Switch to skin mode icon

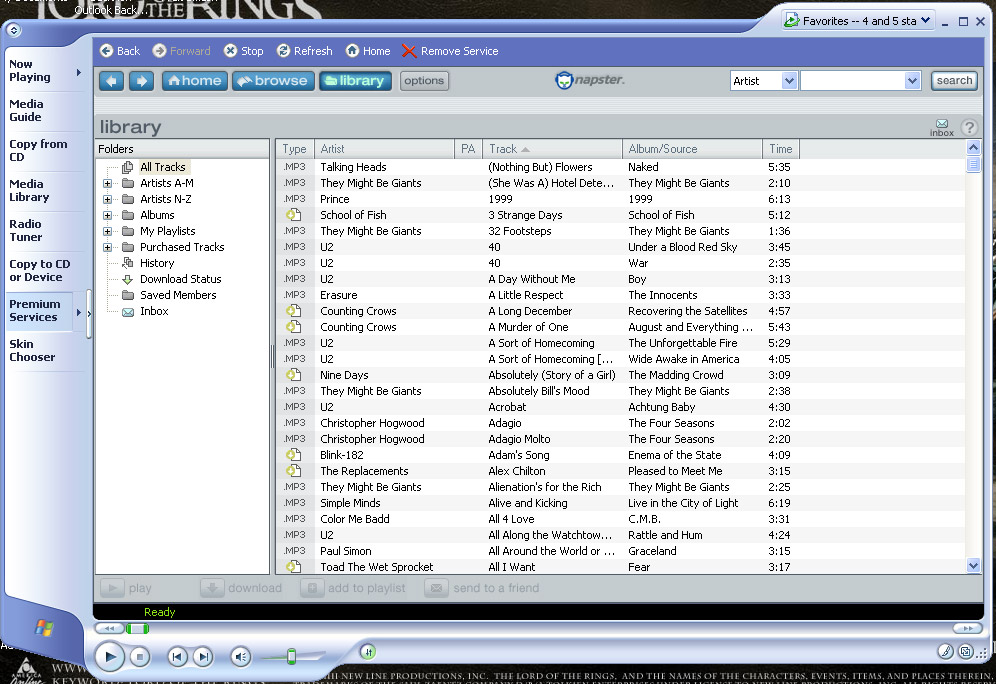[x=966, y=652]
